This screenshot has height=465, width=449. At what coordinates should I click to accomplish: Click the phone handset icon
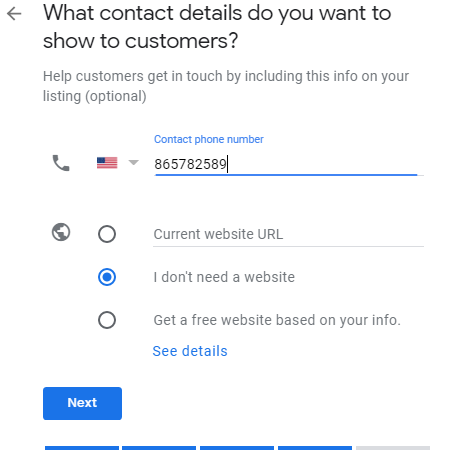[61, 163]
